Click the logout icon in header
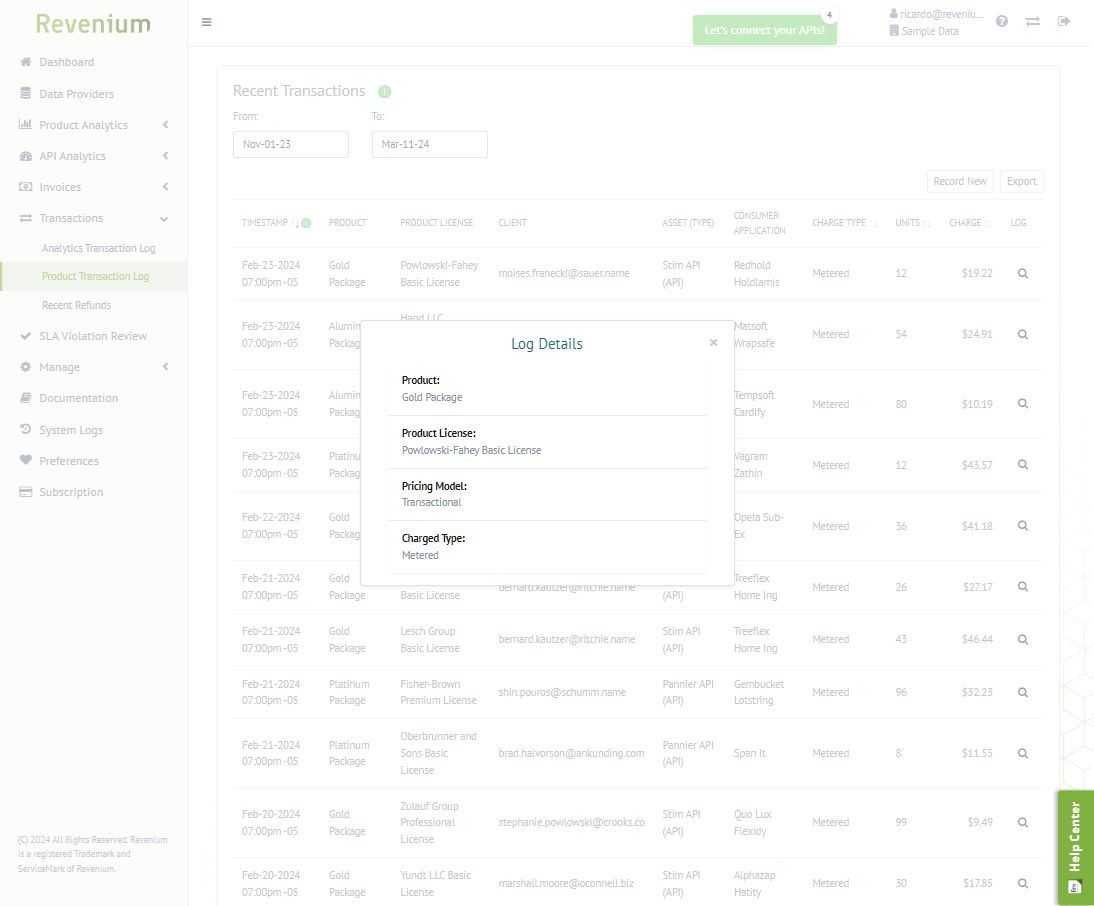Screen dimensions: 1094x906 click(1064, 22)
